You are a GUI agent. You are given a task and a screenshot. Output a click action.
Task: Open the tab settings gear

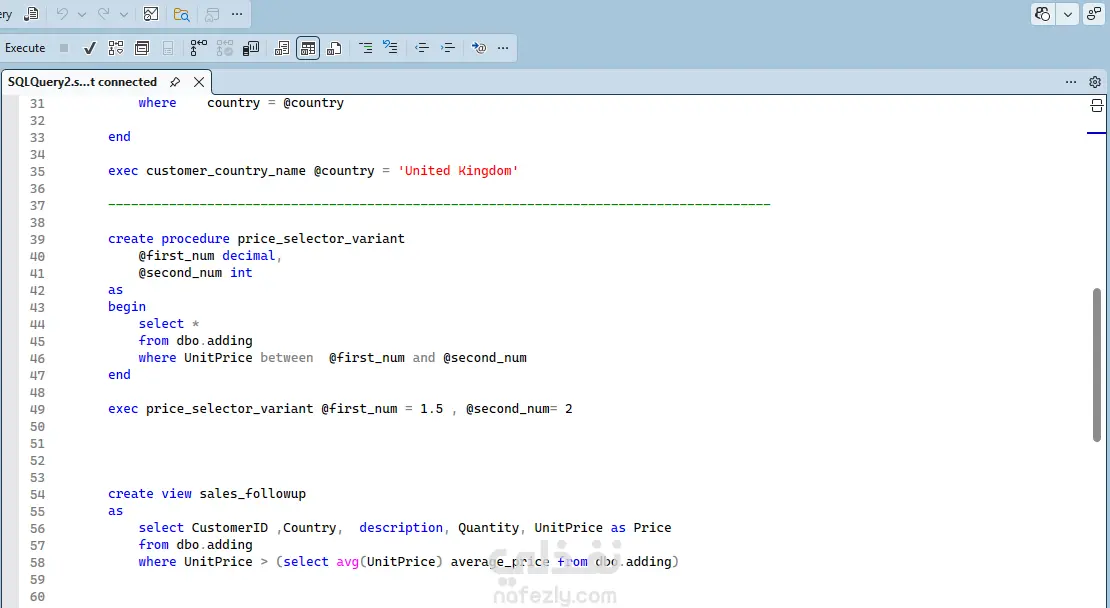point(1095,82)
